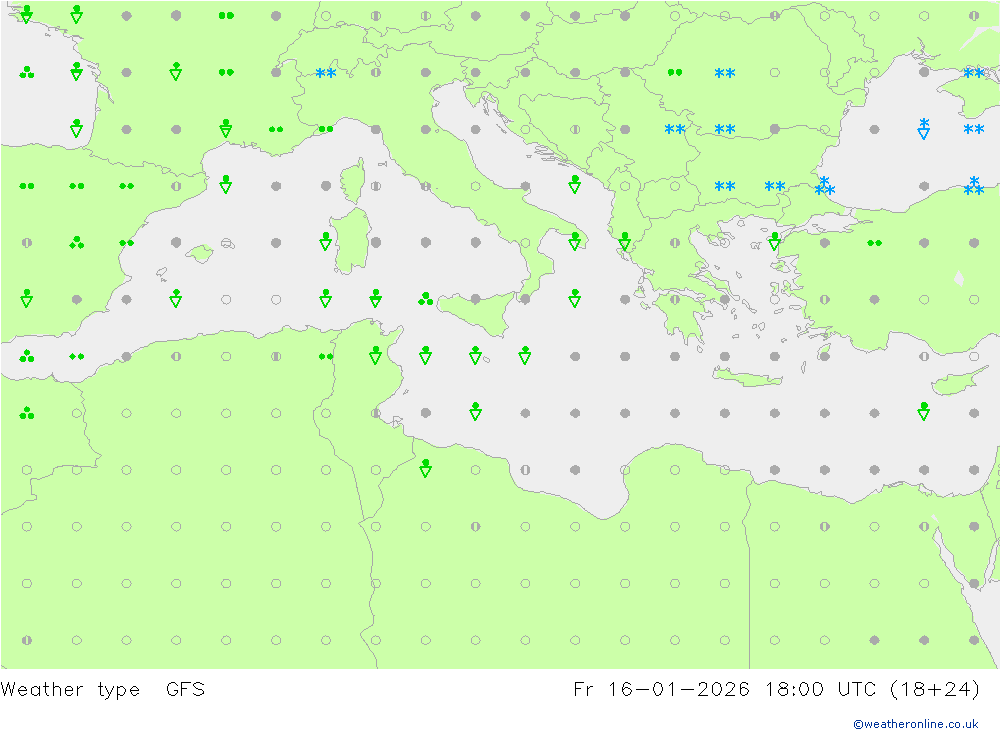1000x733 pixels.
Task: Click the three-dot rain symbol west of Sicily
Action: coord(425,299)
